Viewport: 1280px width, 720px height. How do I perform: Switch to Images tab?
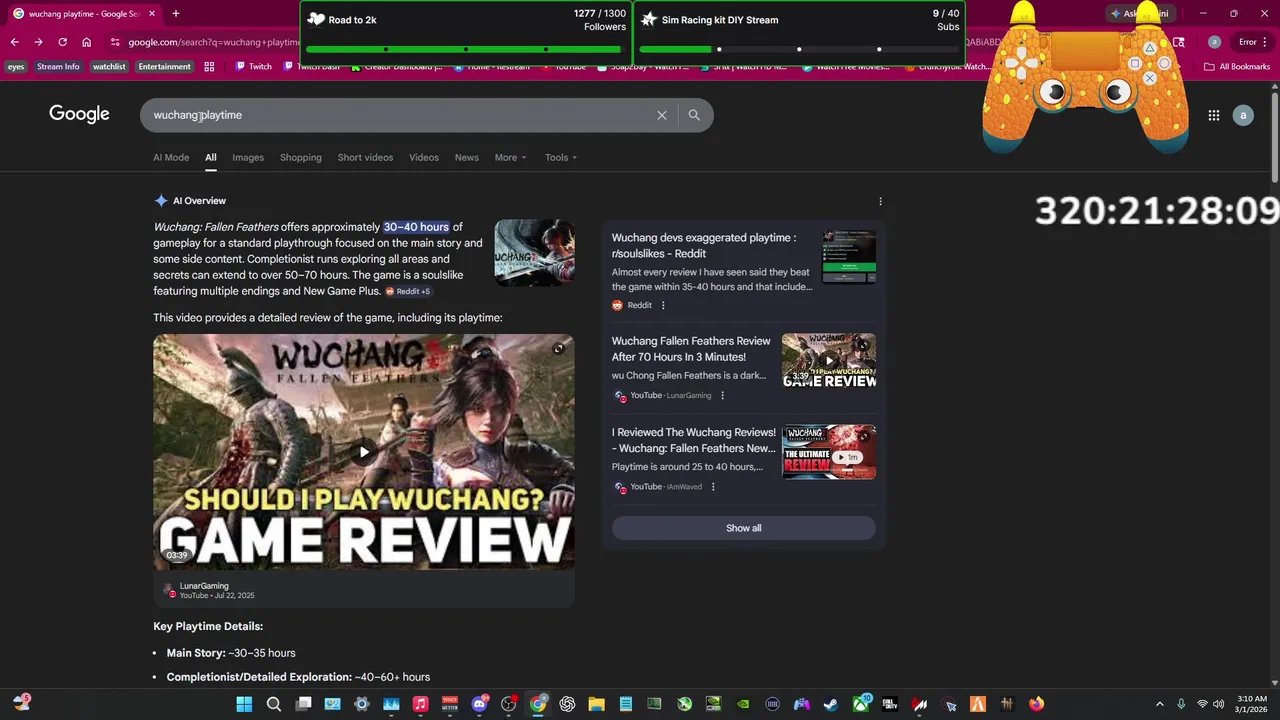248,157
